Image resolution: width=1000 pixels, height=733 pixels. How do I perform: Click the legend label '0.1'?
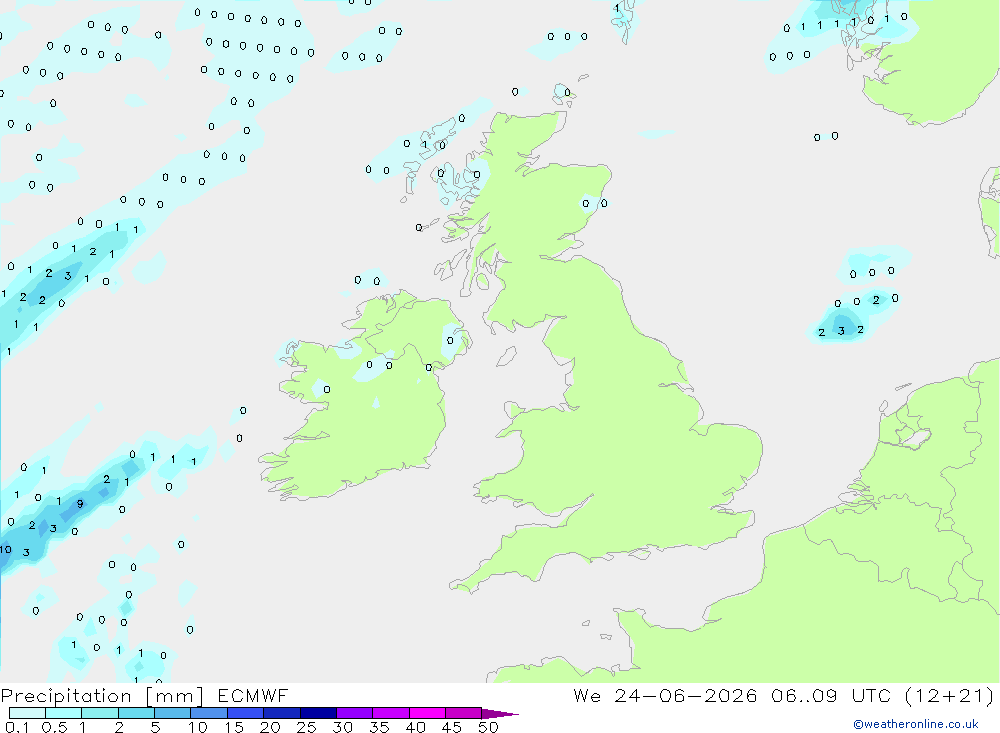point(17,727)
